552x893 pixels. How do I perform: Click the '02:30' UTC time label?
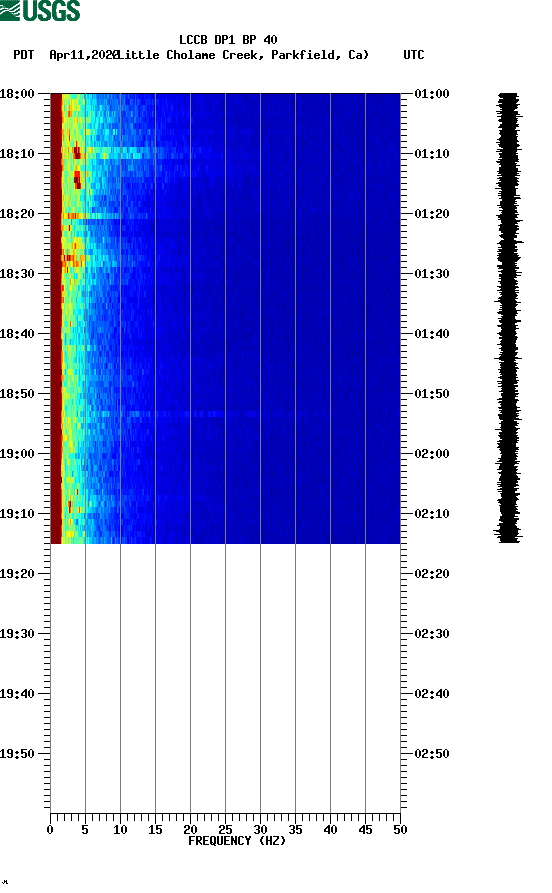pyautogui.click(x=432, y=634)
